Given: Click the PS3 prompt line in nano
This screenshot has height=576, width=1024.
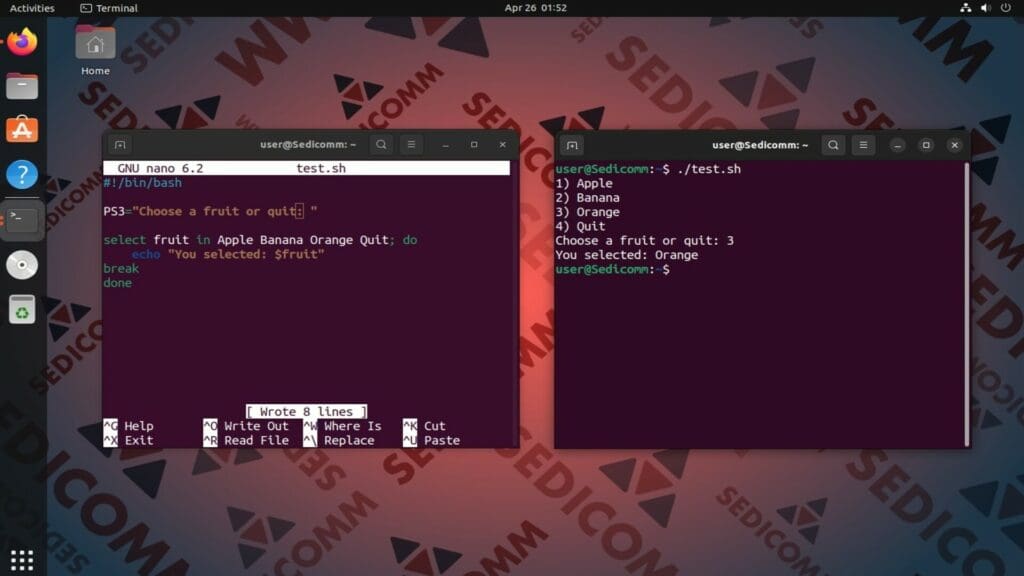Looking at the screenshot, I should (210, 211).
